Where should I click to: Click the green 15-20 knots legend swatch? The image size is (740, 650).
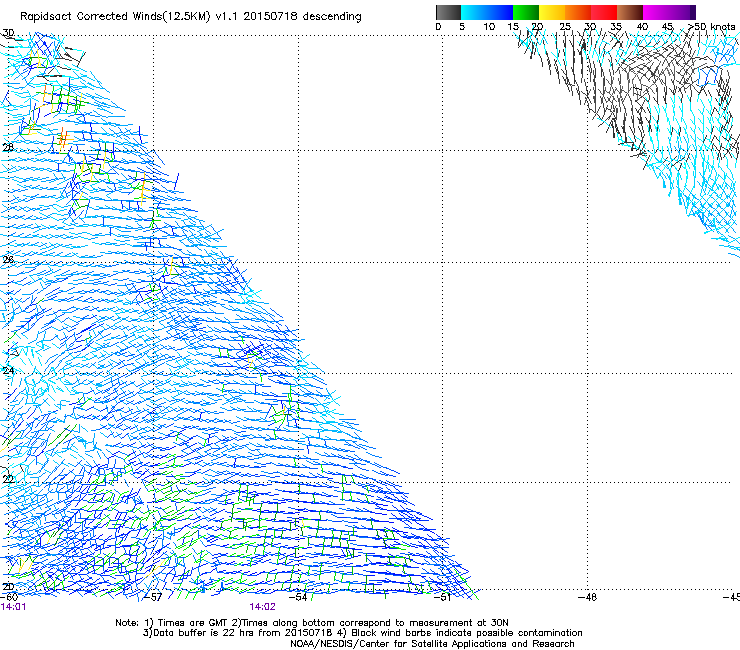(x=526, y=12)
